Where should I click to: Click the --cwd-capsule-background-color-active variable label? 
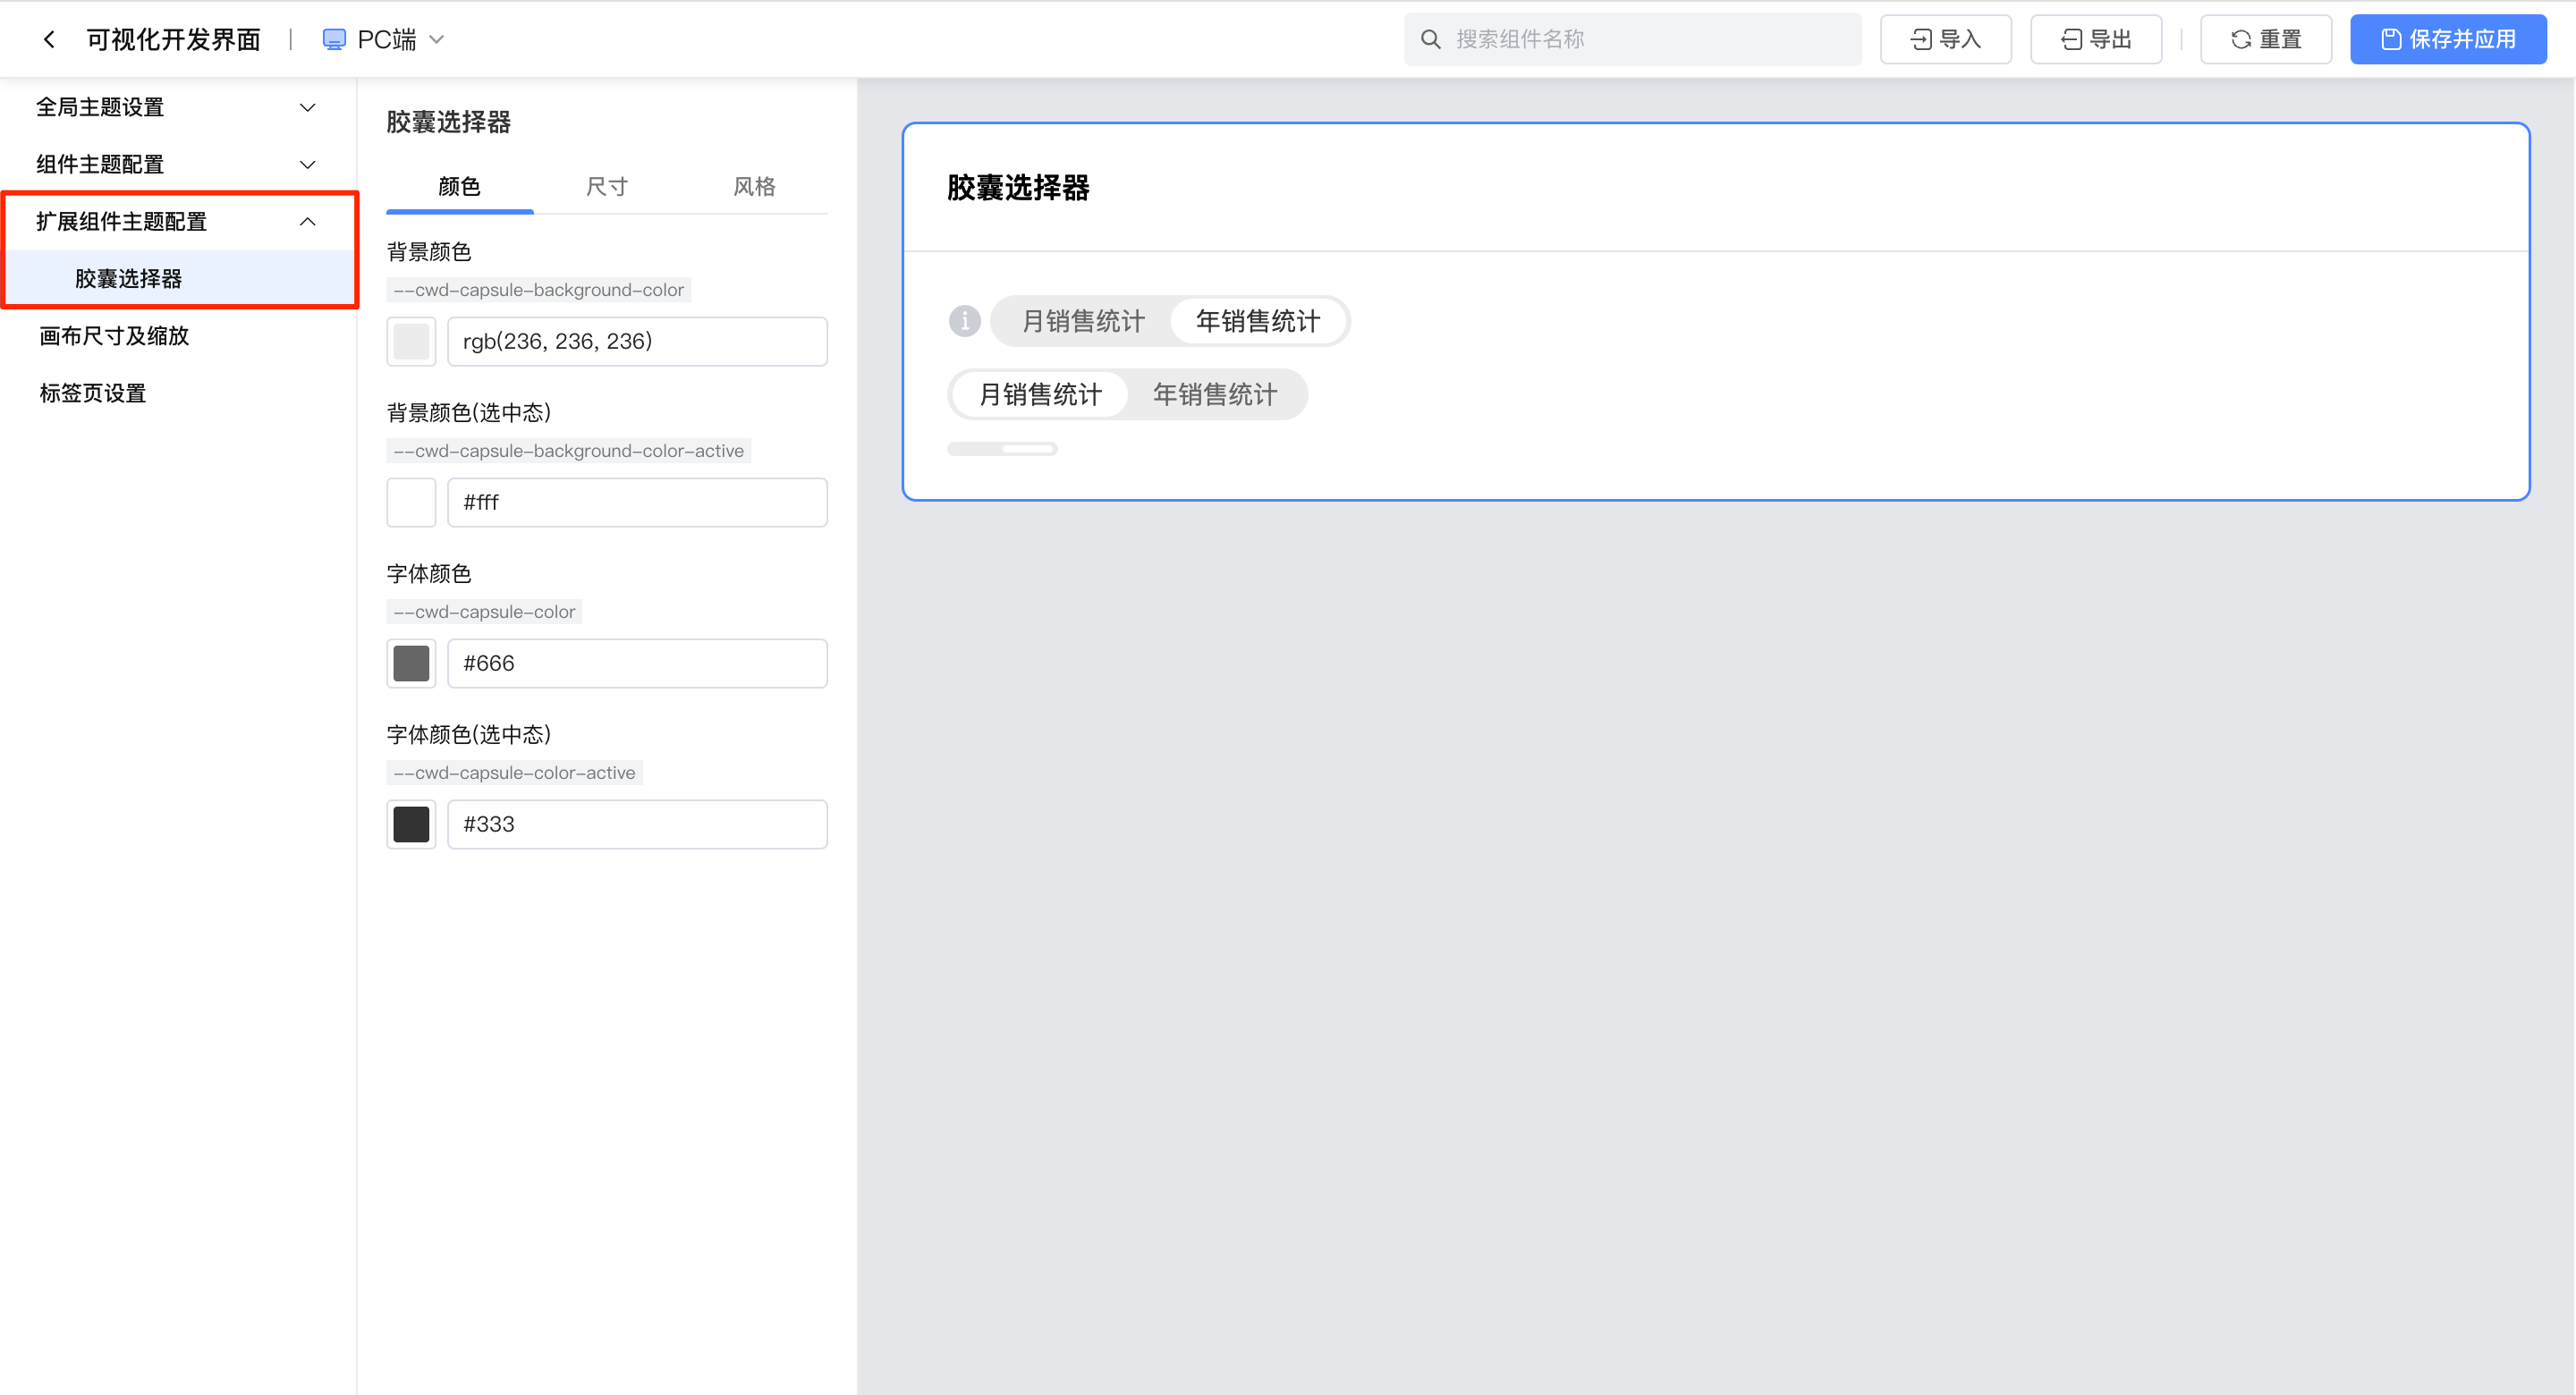[568, 451]
